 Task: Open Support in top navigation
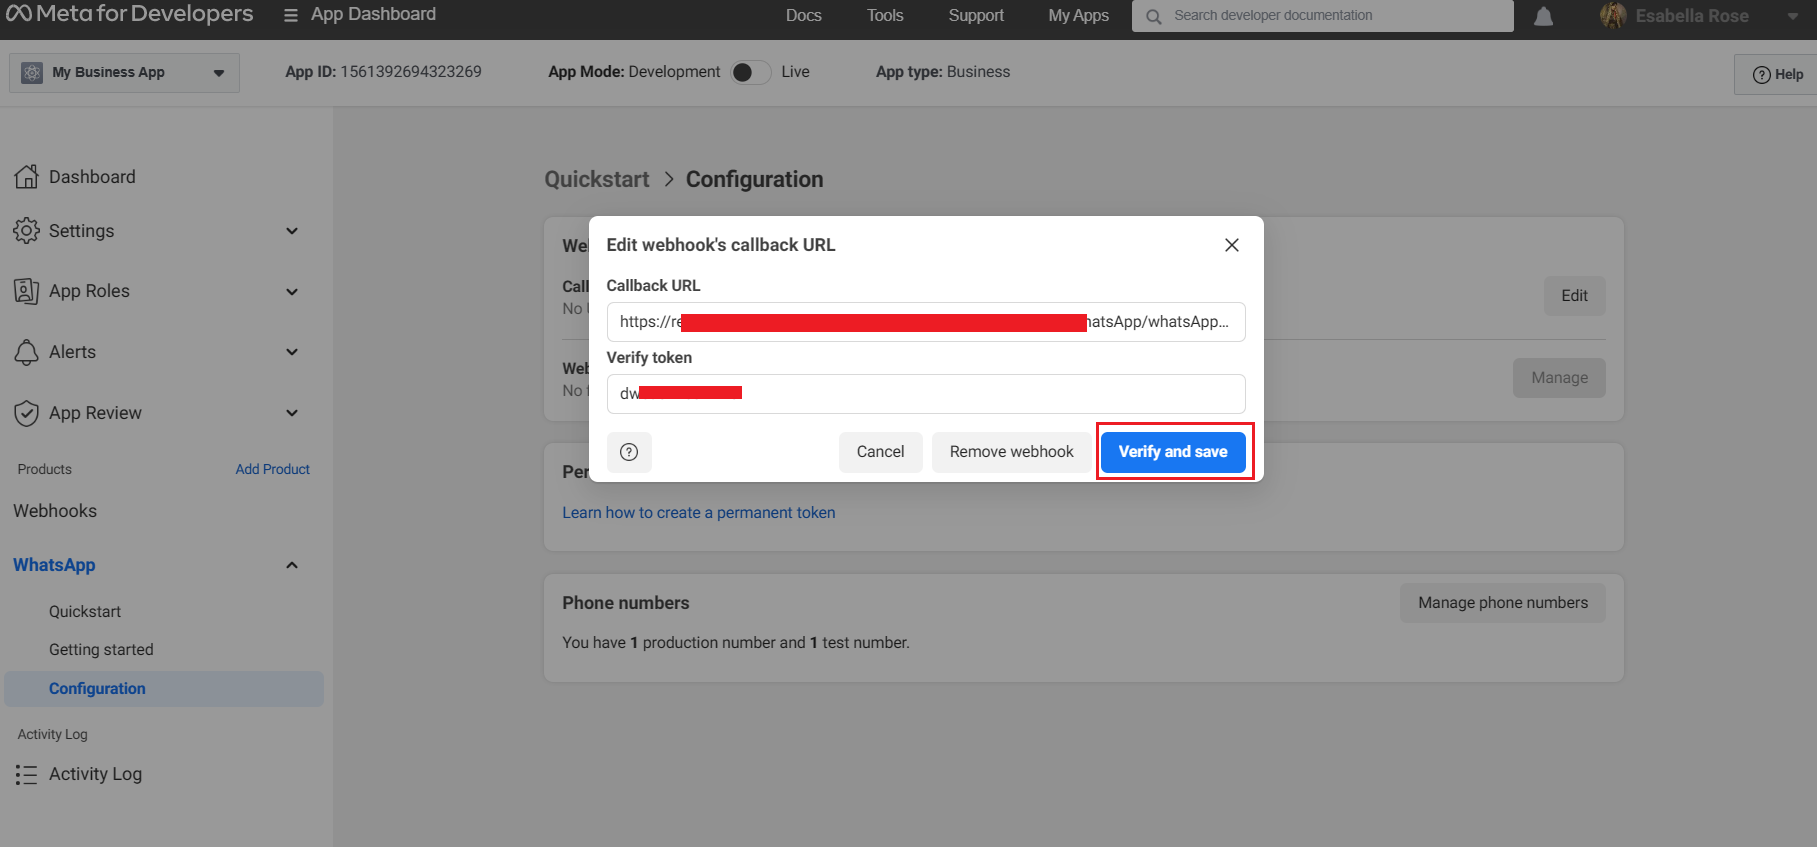(976, 15)
